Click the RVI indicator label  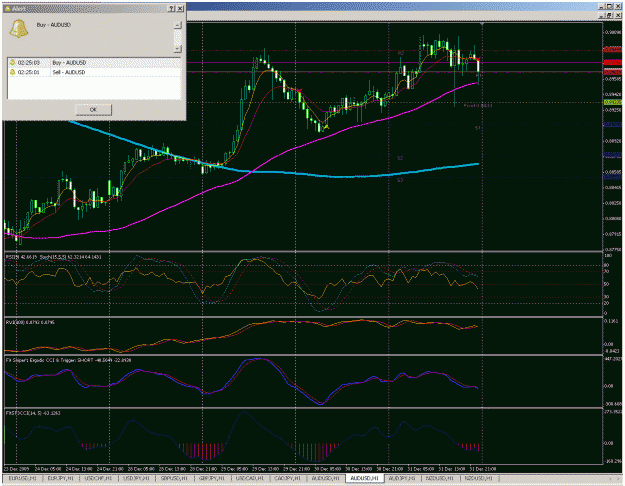pyautogui.click(x=30, y=322)
